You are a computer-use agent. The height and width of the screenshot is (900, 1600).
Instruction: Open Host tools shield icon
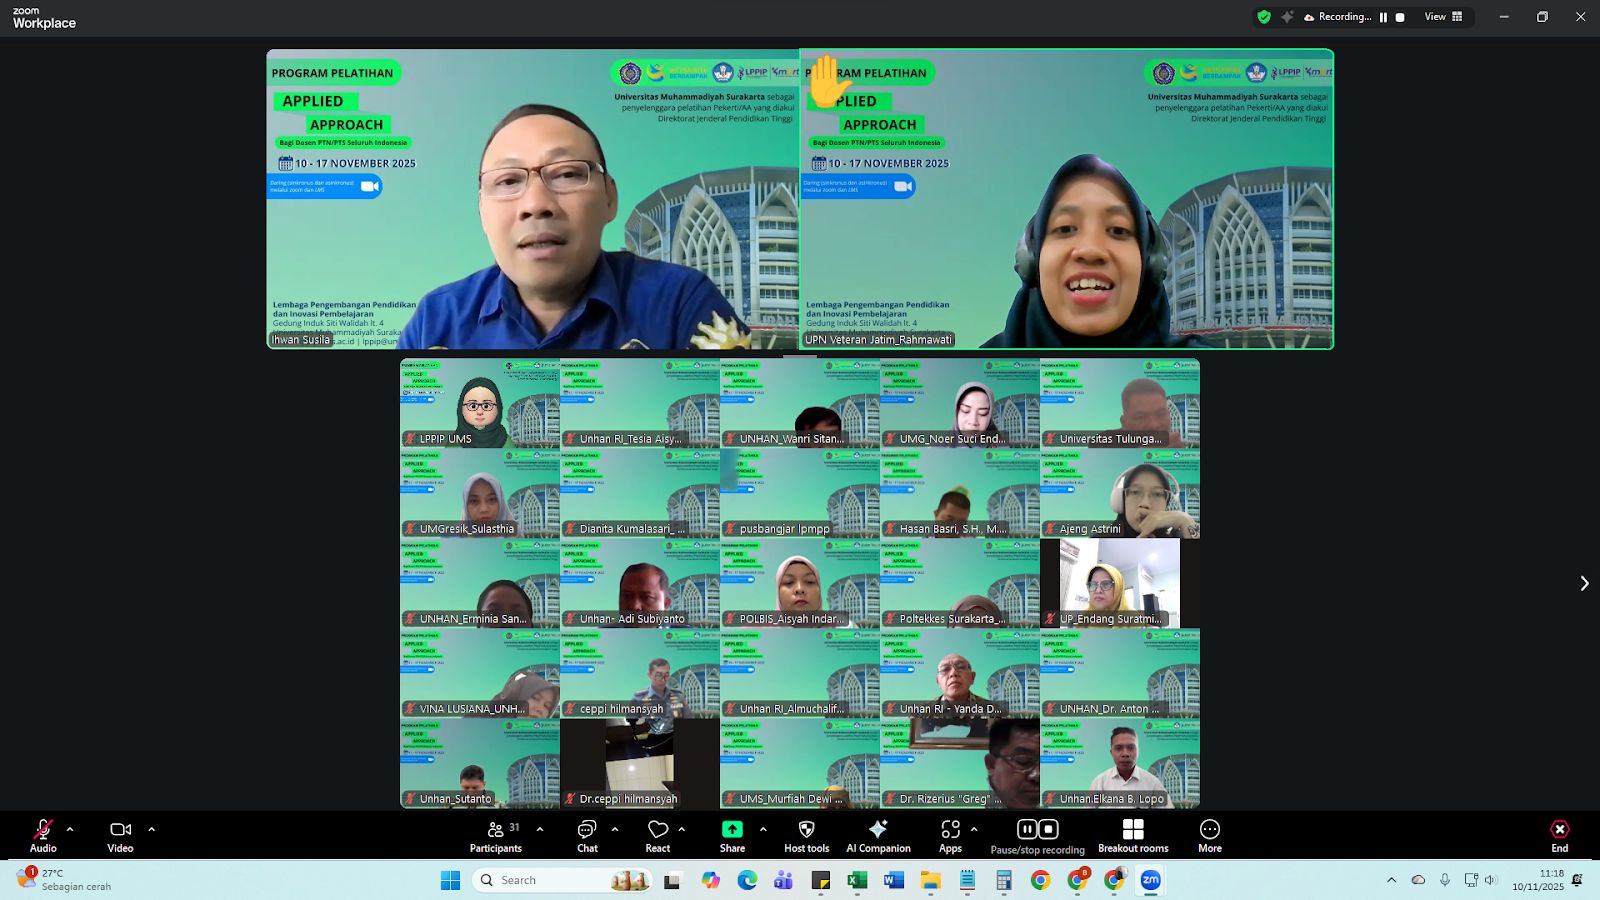(806, 829)
